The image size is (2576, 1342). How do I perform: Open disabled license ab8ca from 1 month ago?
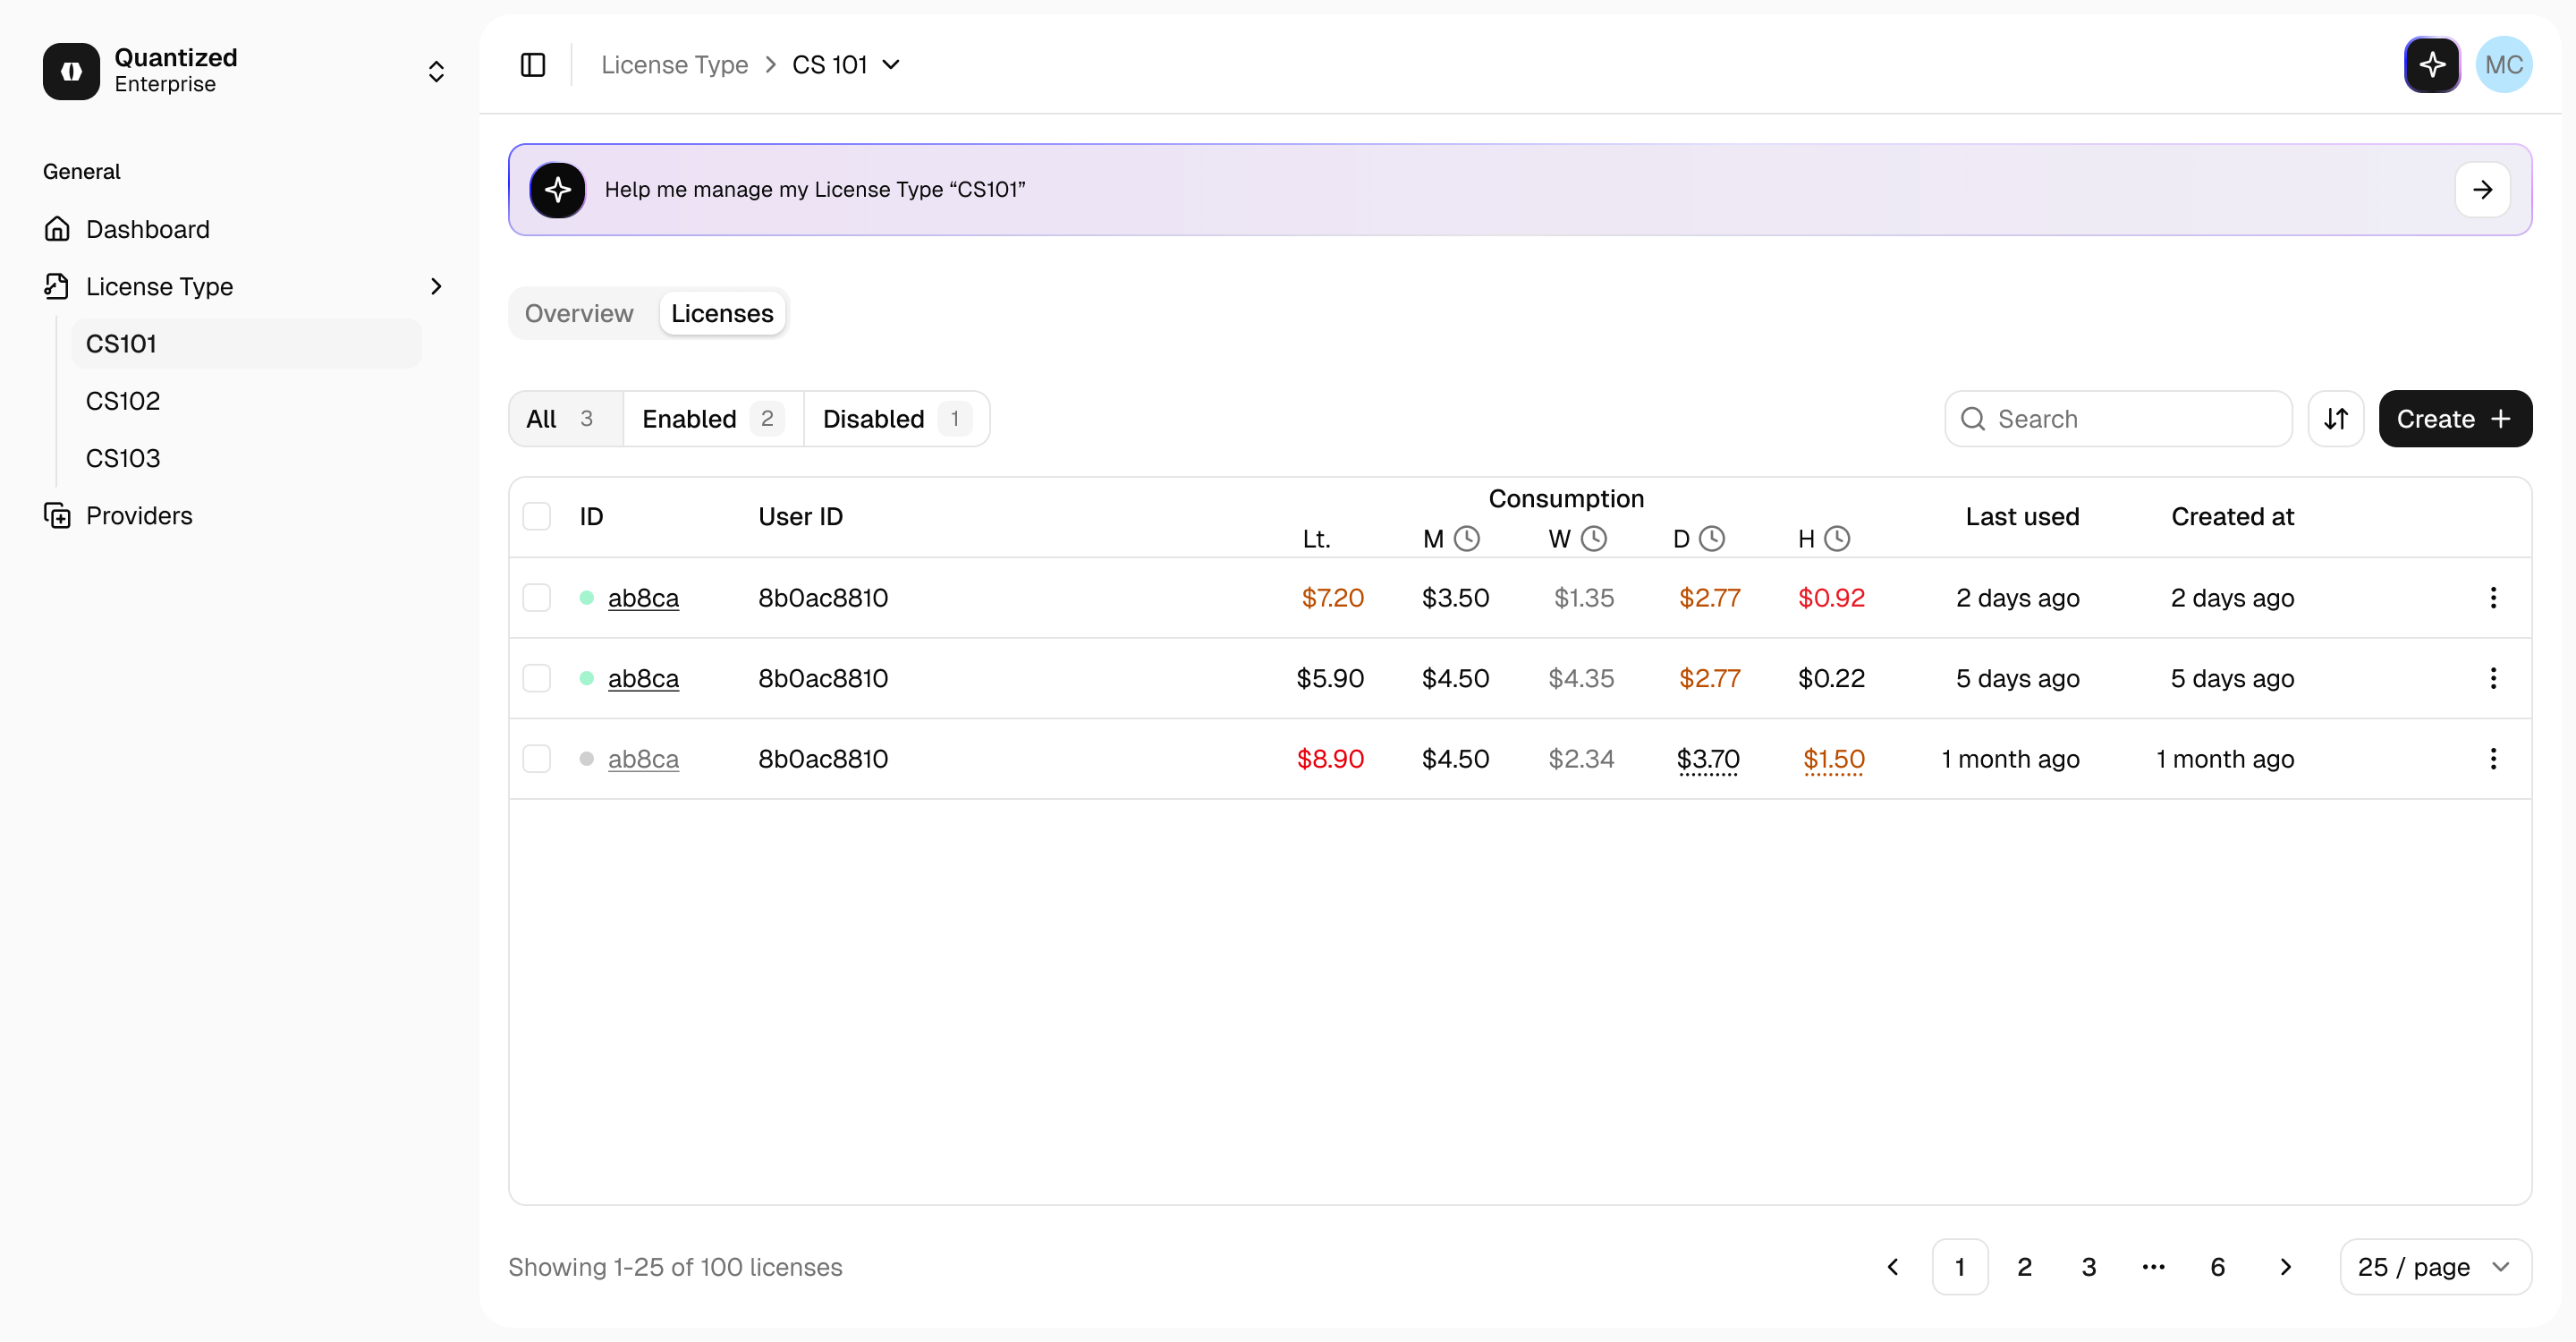pyautogui.click(x=643, y=759)
